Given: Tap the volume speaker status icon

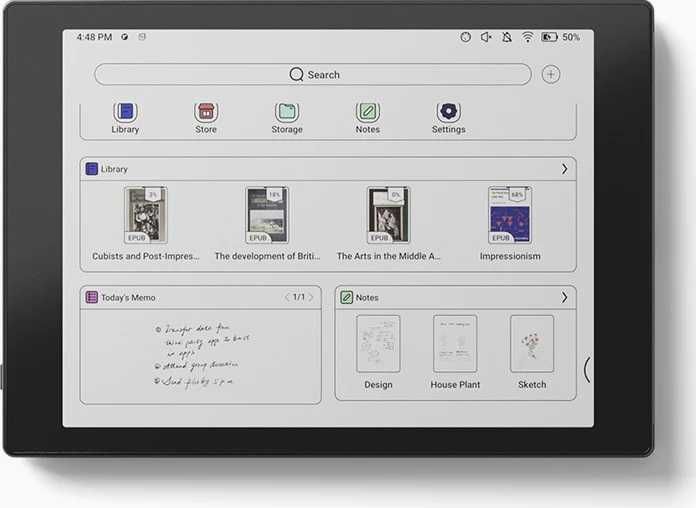Looking at the screenshot, I should (486, 37).
